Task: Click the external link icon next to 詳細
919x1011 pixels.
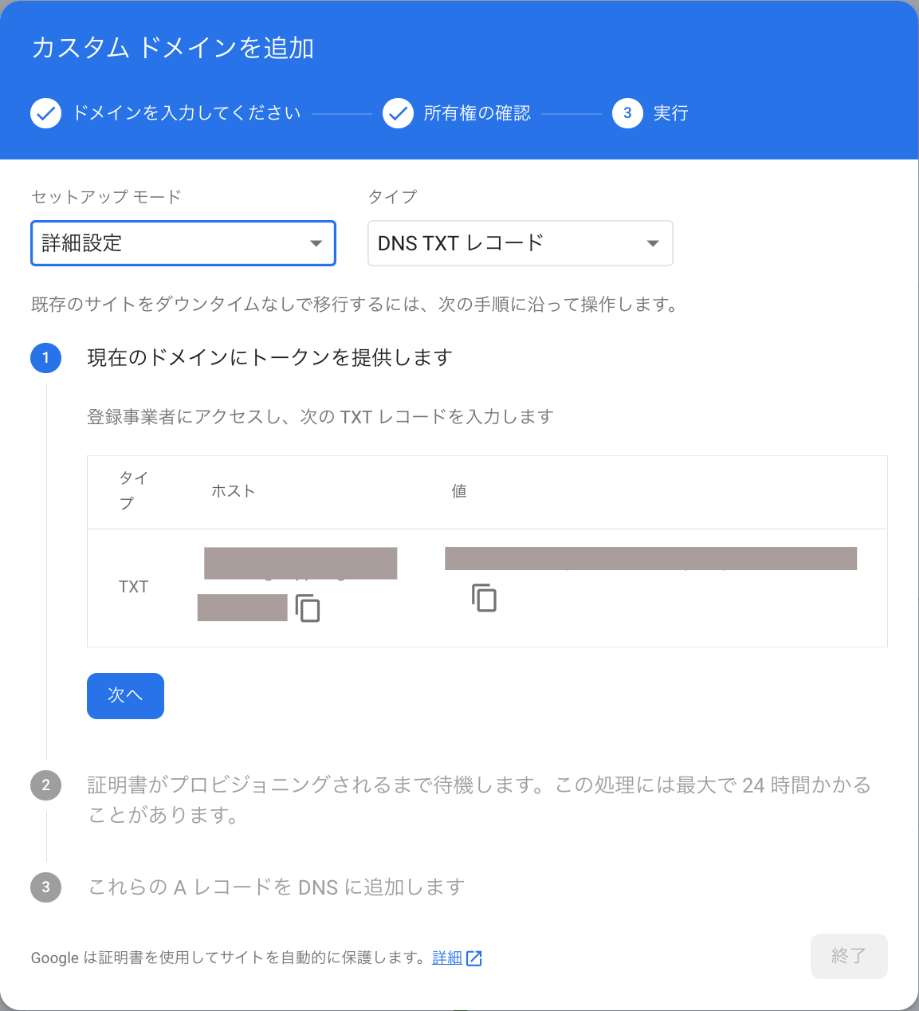Action: (x=474, y=958)
